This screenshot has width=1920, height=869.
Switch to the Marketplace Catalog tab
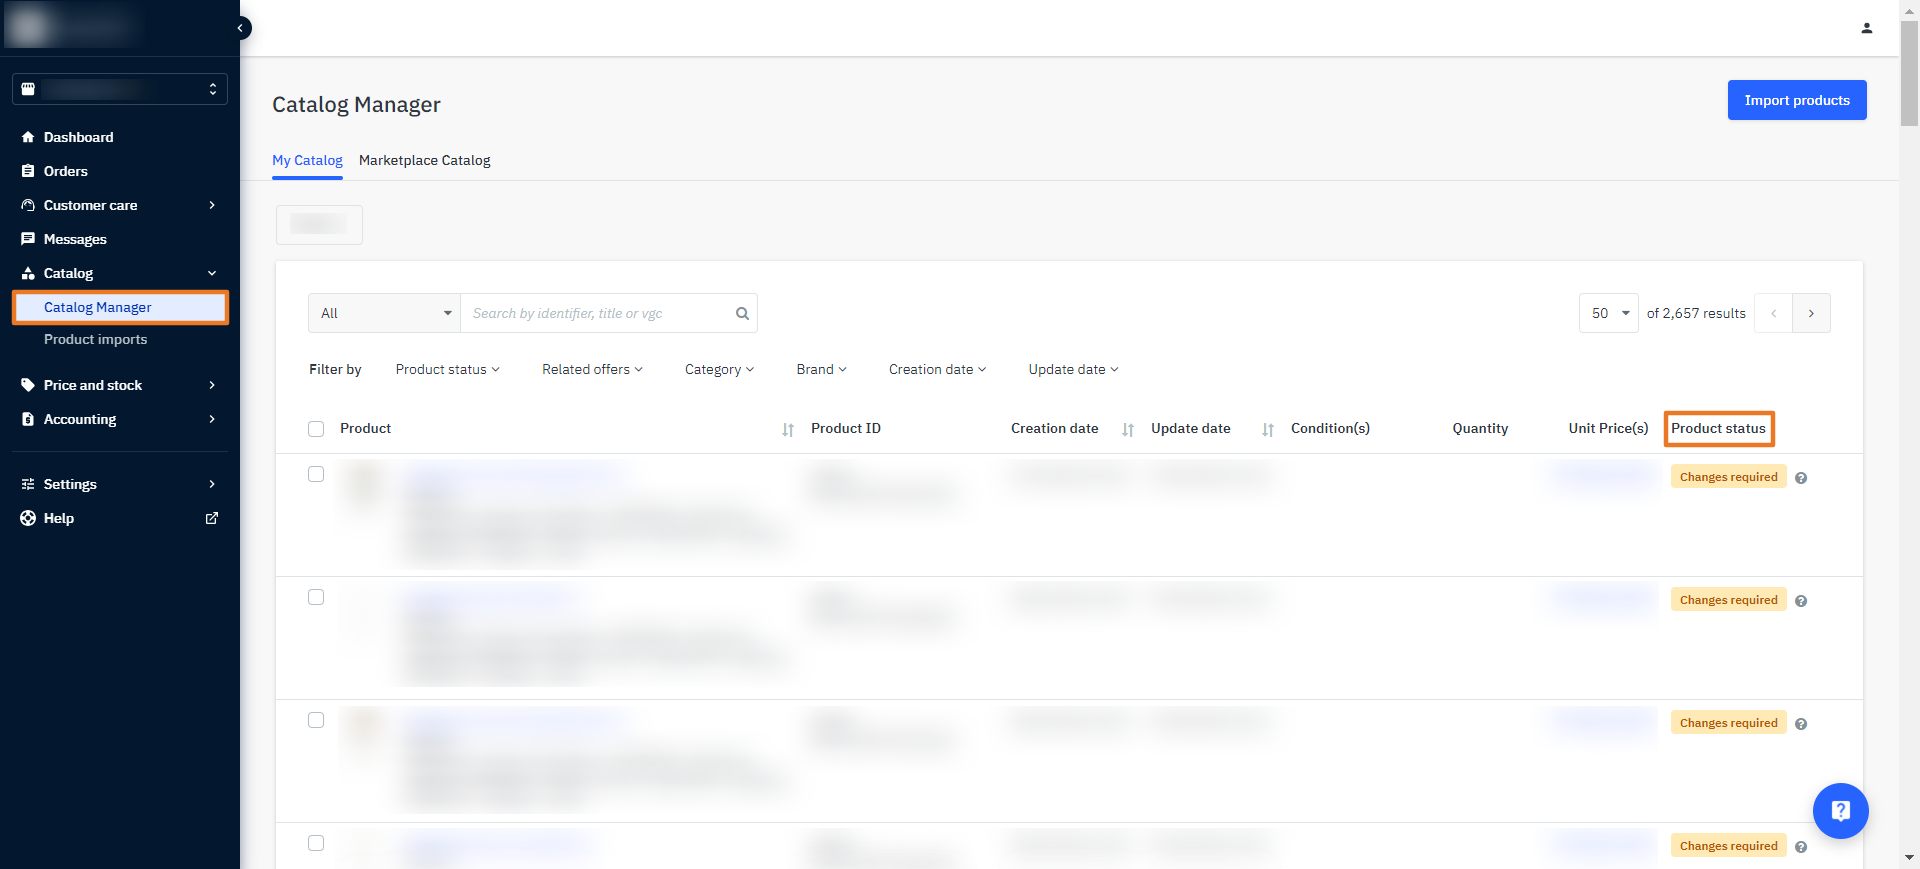[424, 160]
